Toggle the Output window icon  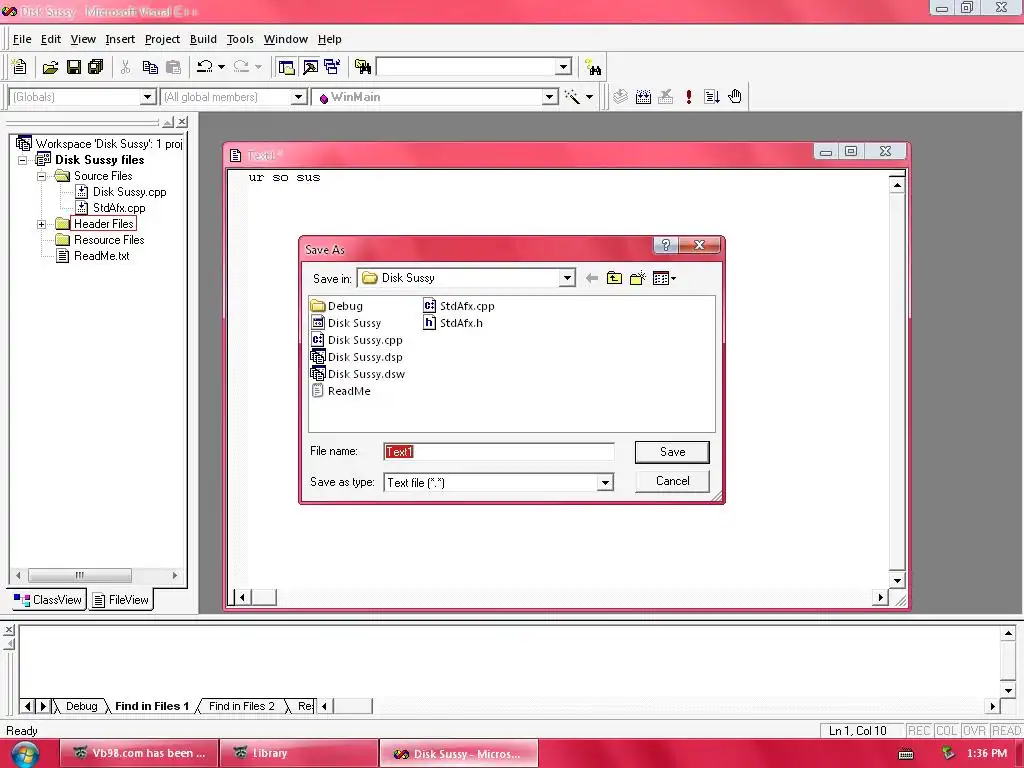(310, 67)
